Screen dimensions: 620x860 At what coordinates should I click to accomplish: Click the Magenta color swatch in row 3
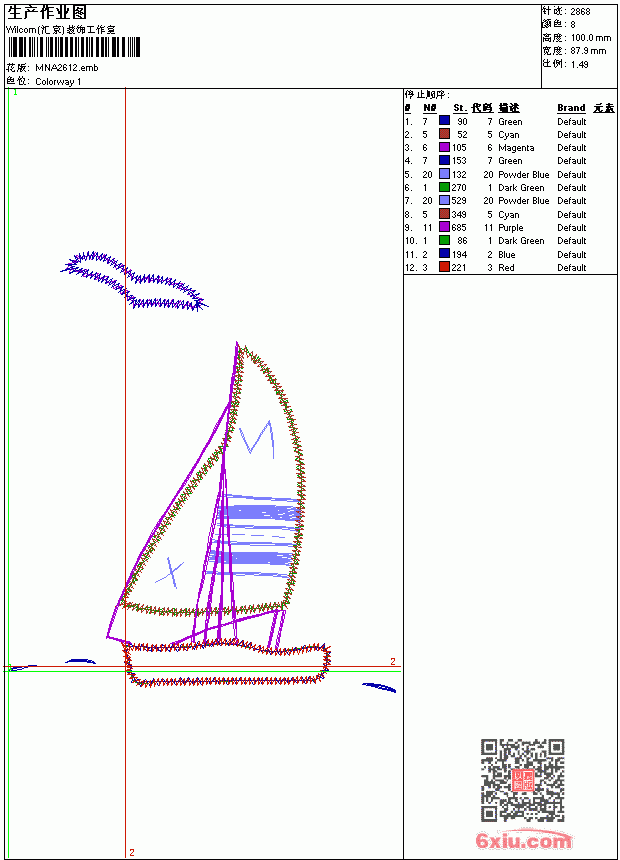(444, 147)
